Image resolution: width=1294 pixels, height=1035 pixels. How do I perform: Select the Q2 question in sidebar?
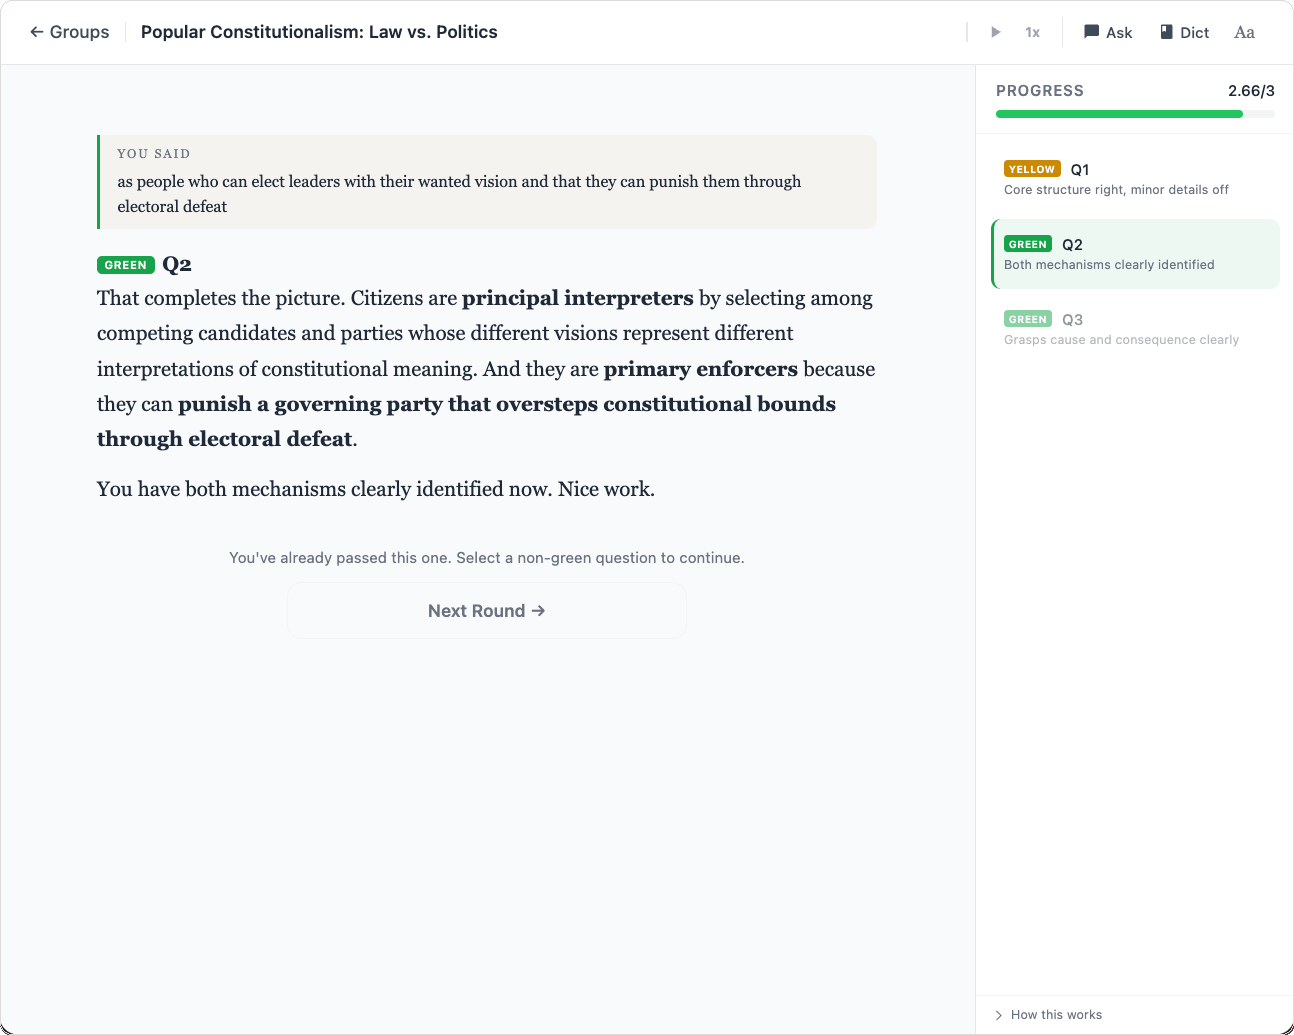(1135, 254)
